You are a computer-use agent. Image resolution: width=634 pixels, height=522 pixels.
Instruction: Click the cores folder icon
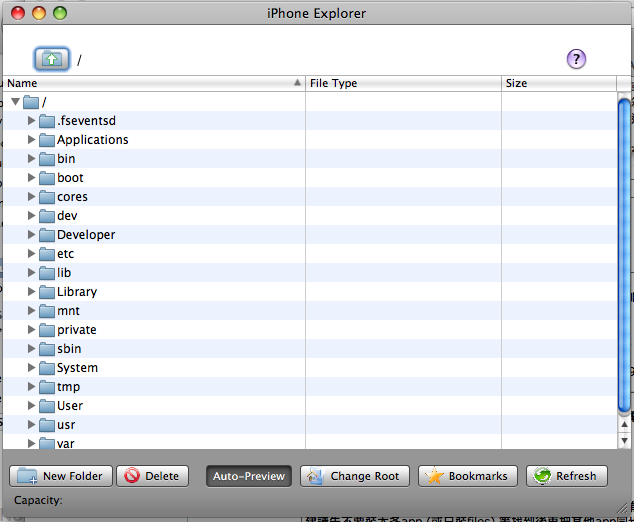47,197
